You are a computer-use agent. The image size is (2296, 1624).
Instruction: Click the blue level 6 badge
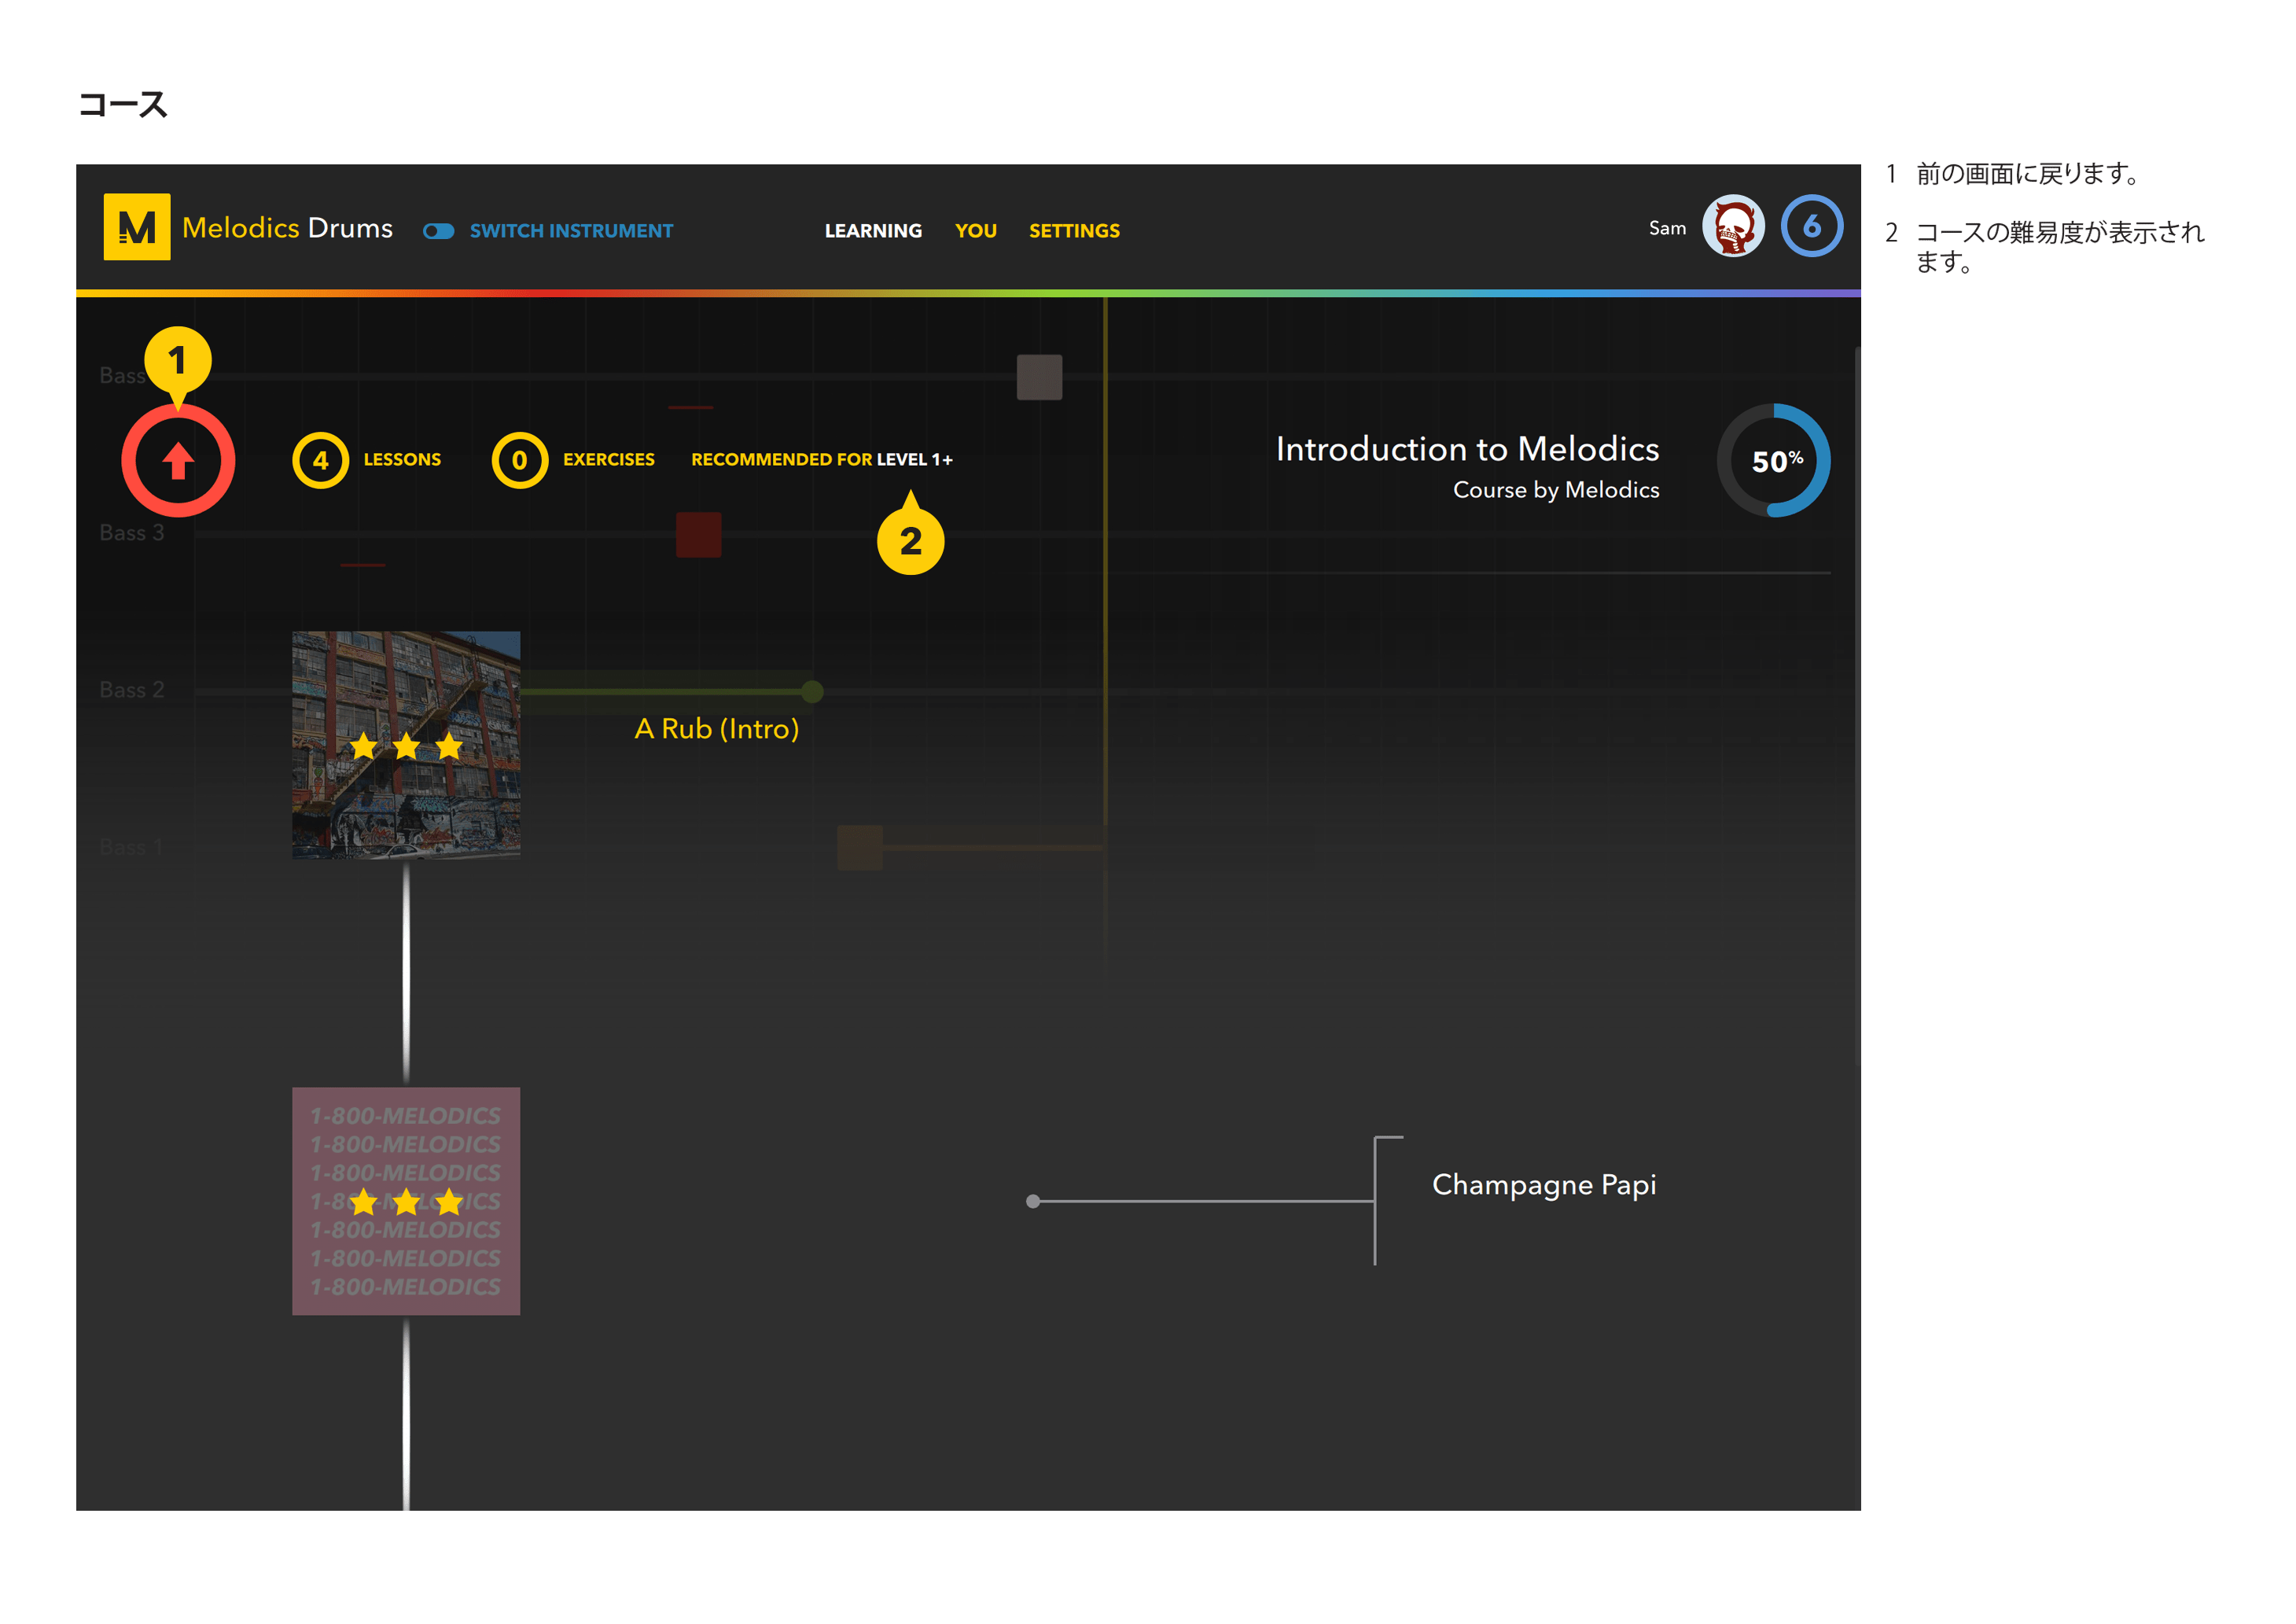click(x=1811, y=226)
